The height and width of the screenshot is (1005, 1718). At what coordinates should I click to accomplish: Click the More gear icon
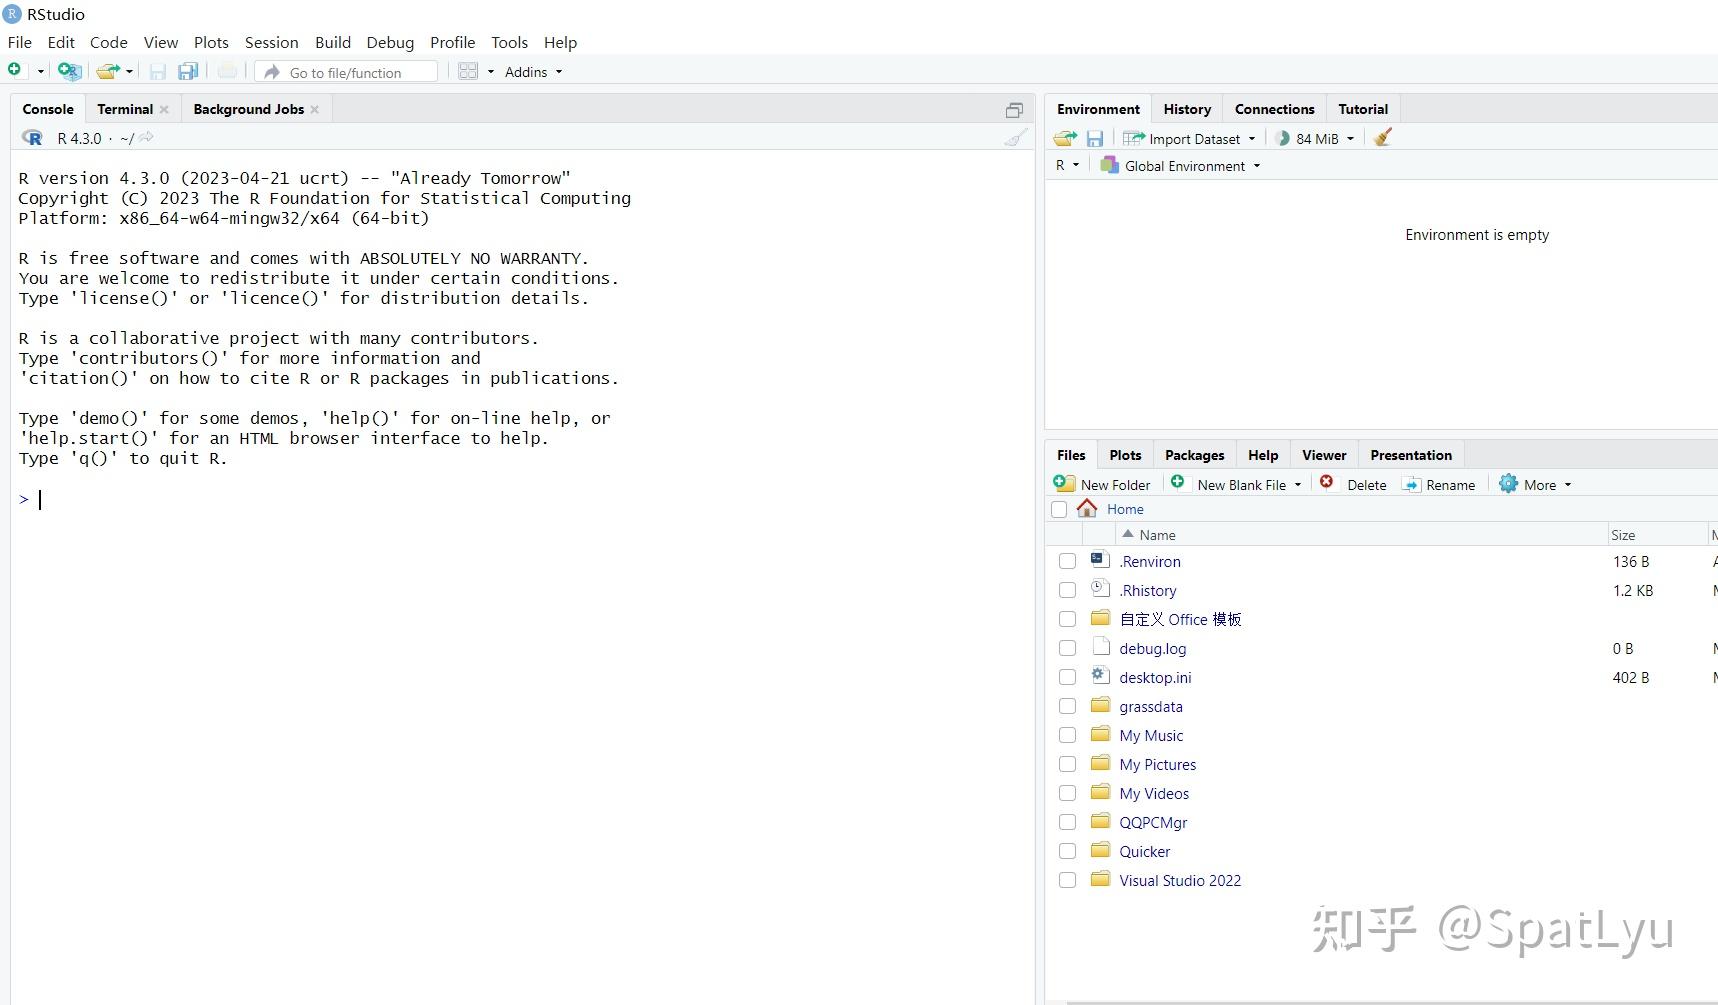coord(1508,484)
